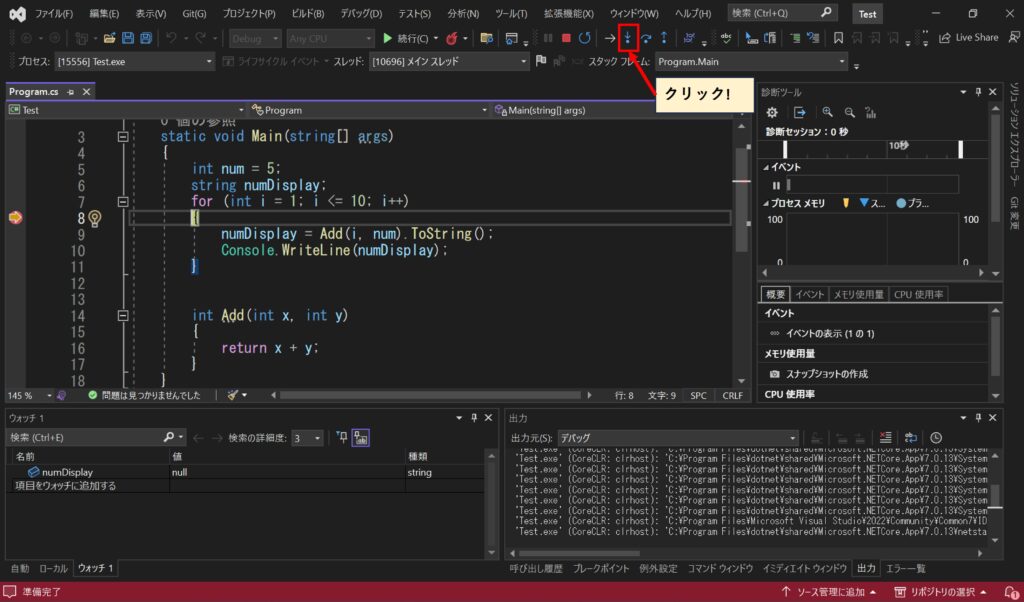Click the Hot Reload flame icon
The width and height of the screenshot is (1024, 602).
click(451, 39)
